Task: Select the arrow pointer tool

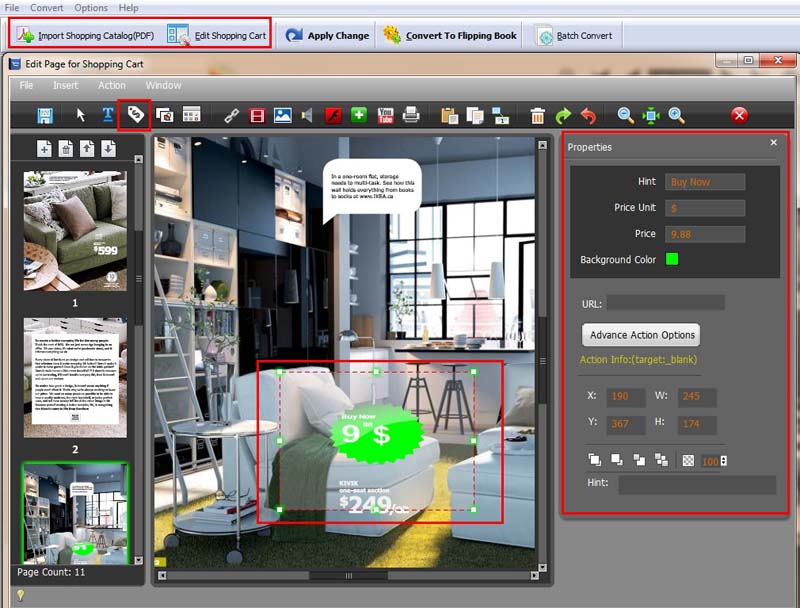Action: pyautogui.click(x=81, y=115)
